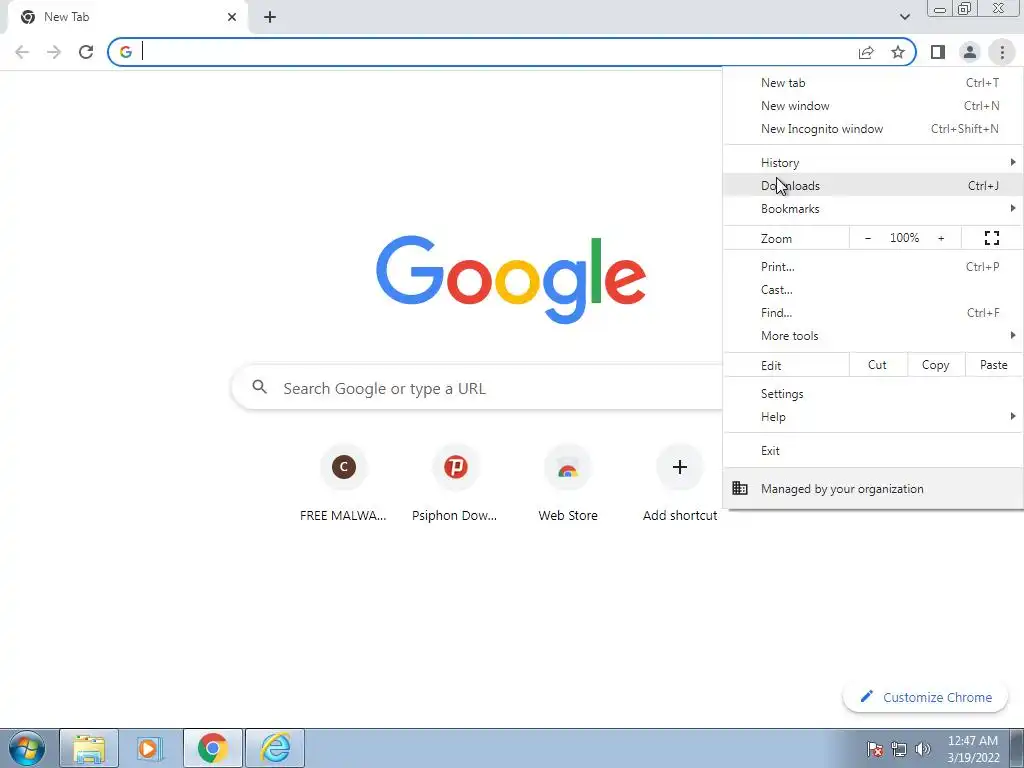Choose Exit from the menu
The height and width of the screenshot is (768, 1024).
point(873,451)
